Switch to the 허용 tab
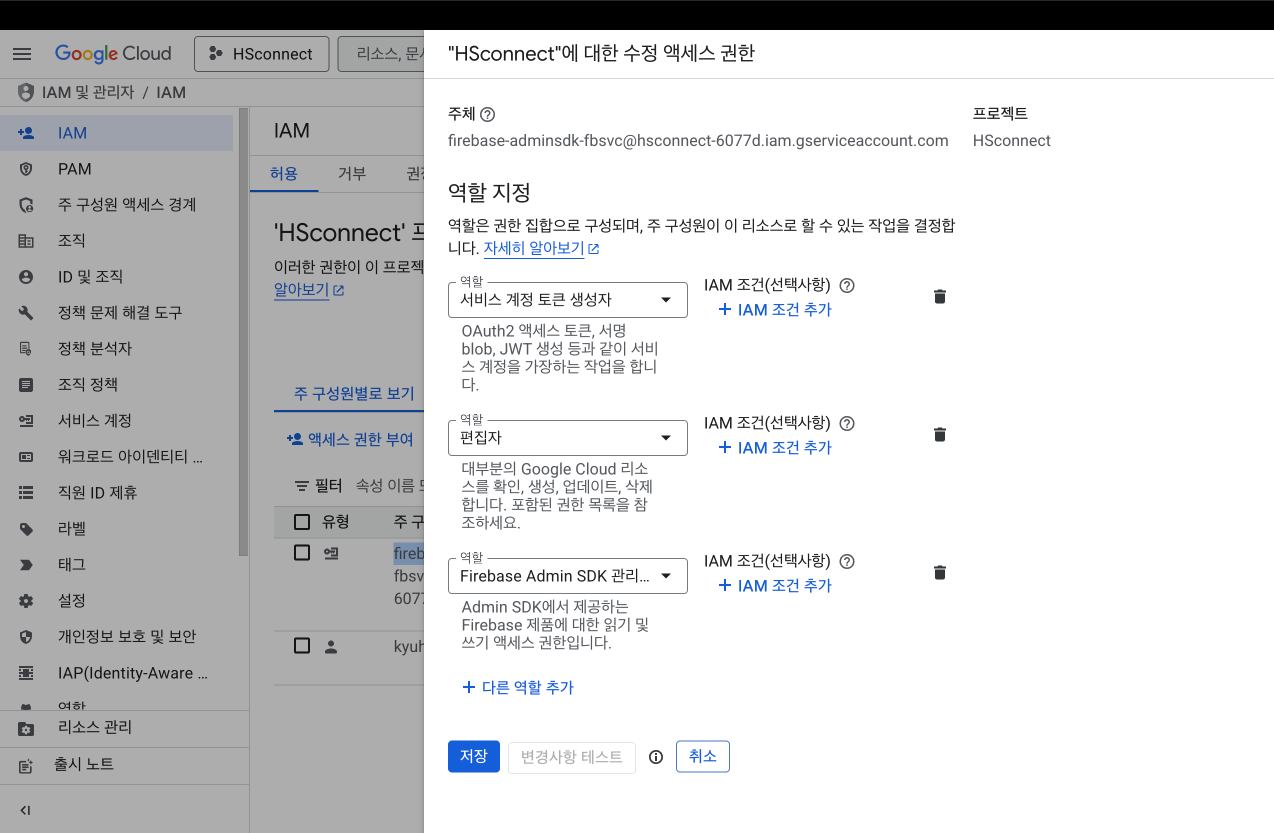Viewport: 1274px width, 833px height. tap(284, 173)
